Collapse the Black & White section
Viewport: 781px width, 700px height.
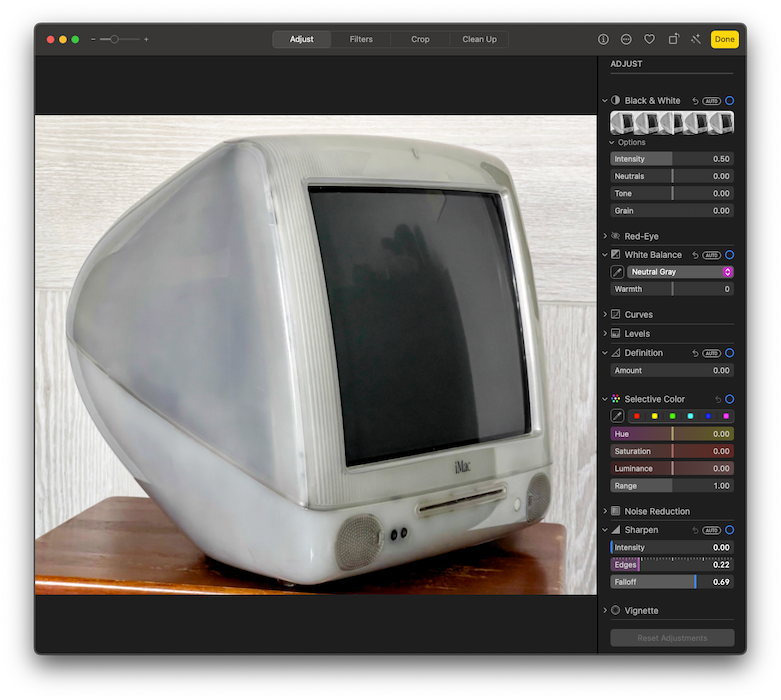pos(605,101)
